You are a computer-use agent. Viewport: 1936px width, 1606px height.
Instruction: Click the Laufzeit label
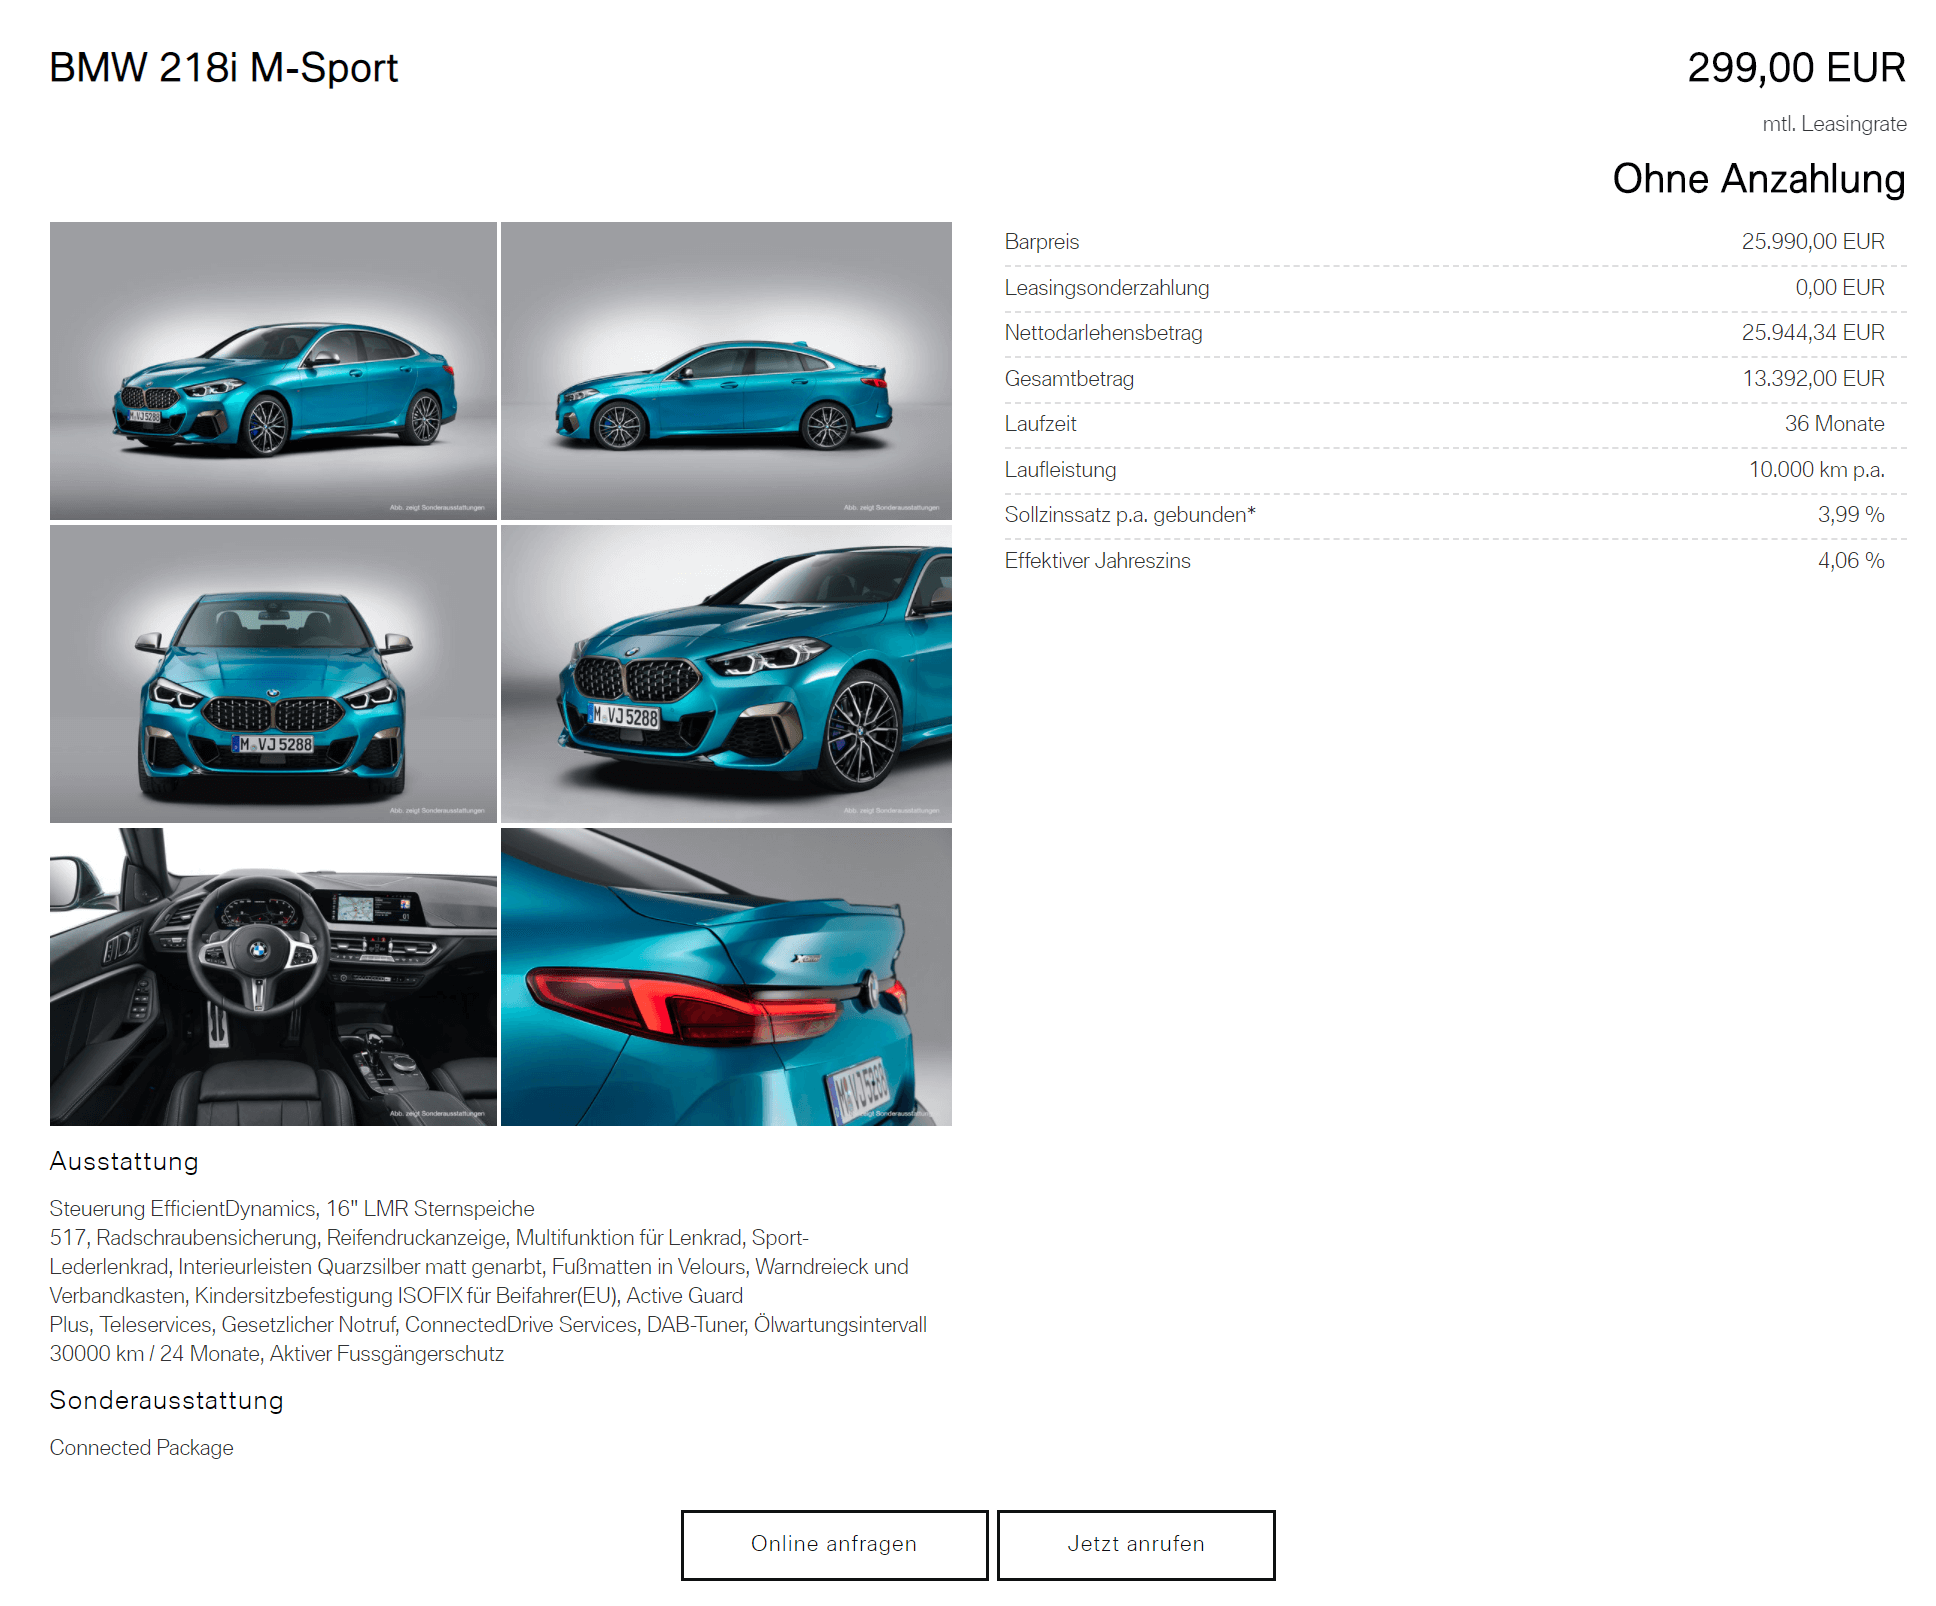[1041, 424]
